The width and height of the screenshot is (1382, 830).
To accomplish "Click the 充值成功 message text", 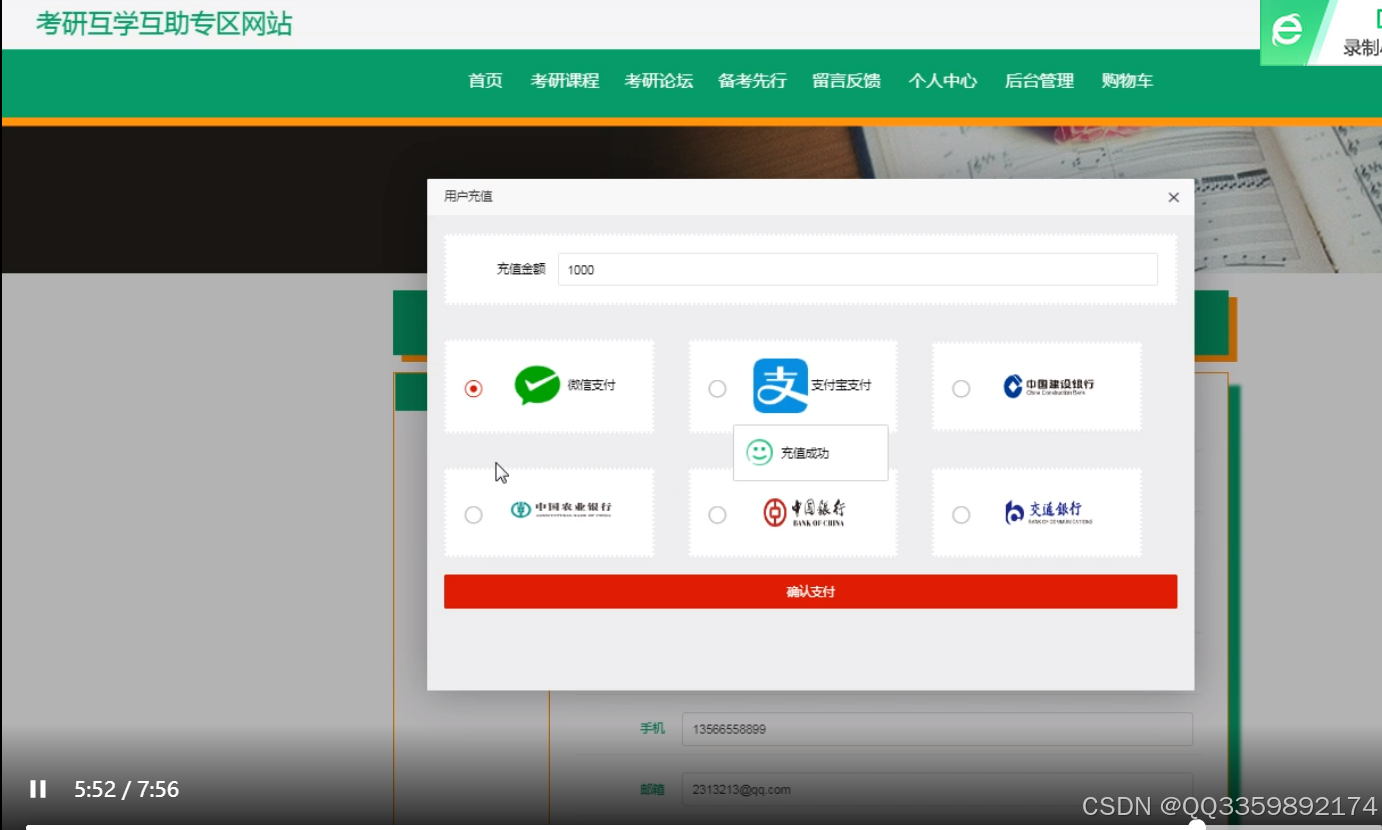I will tap(805, 453).
